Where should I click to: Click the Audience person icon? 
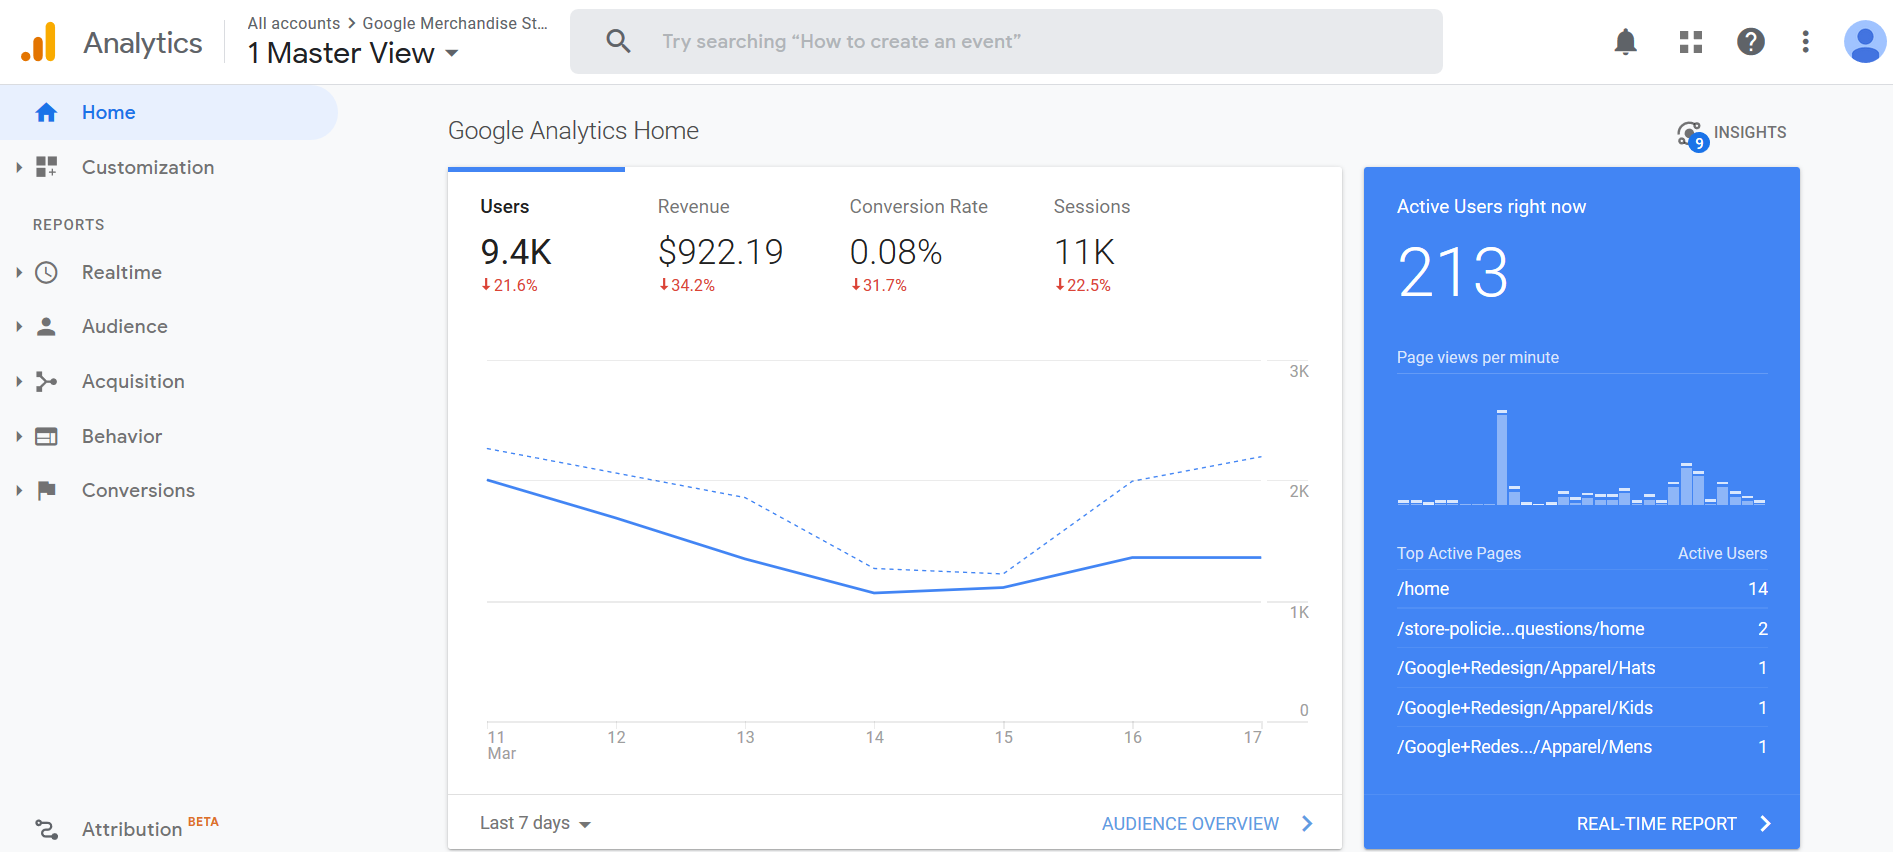[x=46, y=326]
